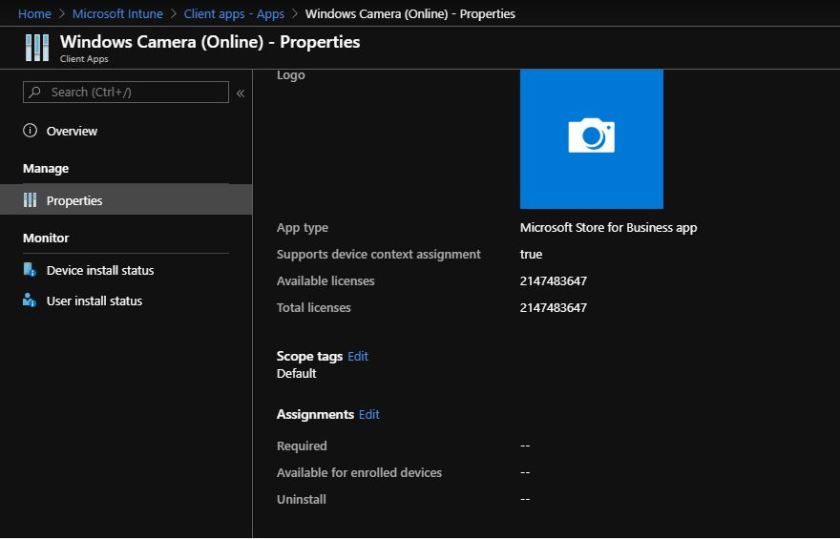
Task: Open Client apps - Apps breadcrumb
Action: click(x=234, y=14)
